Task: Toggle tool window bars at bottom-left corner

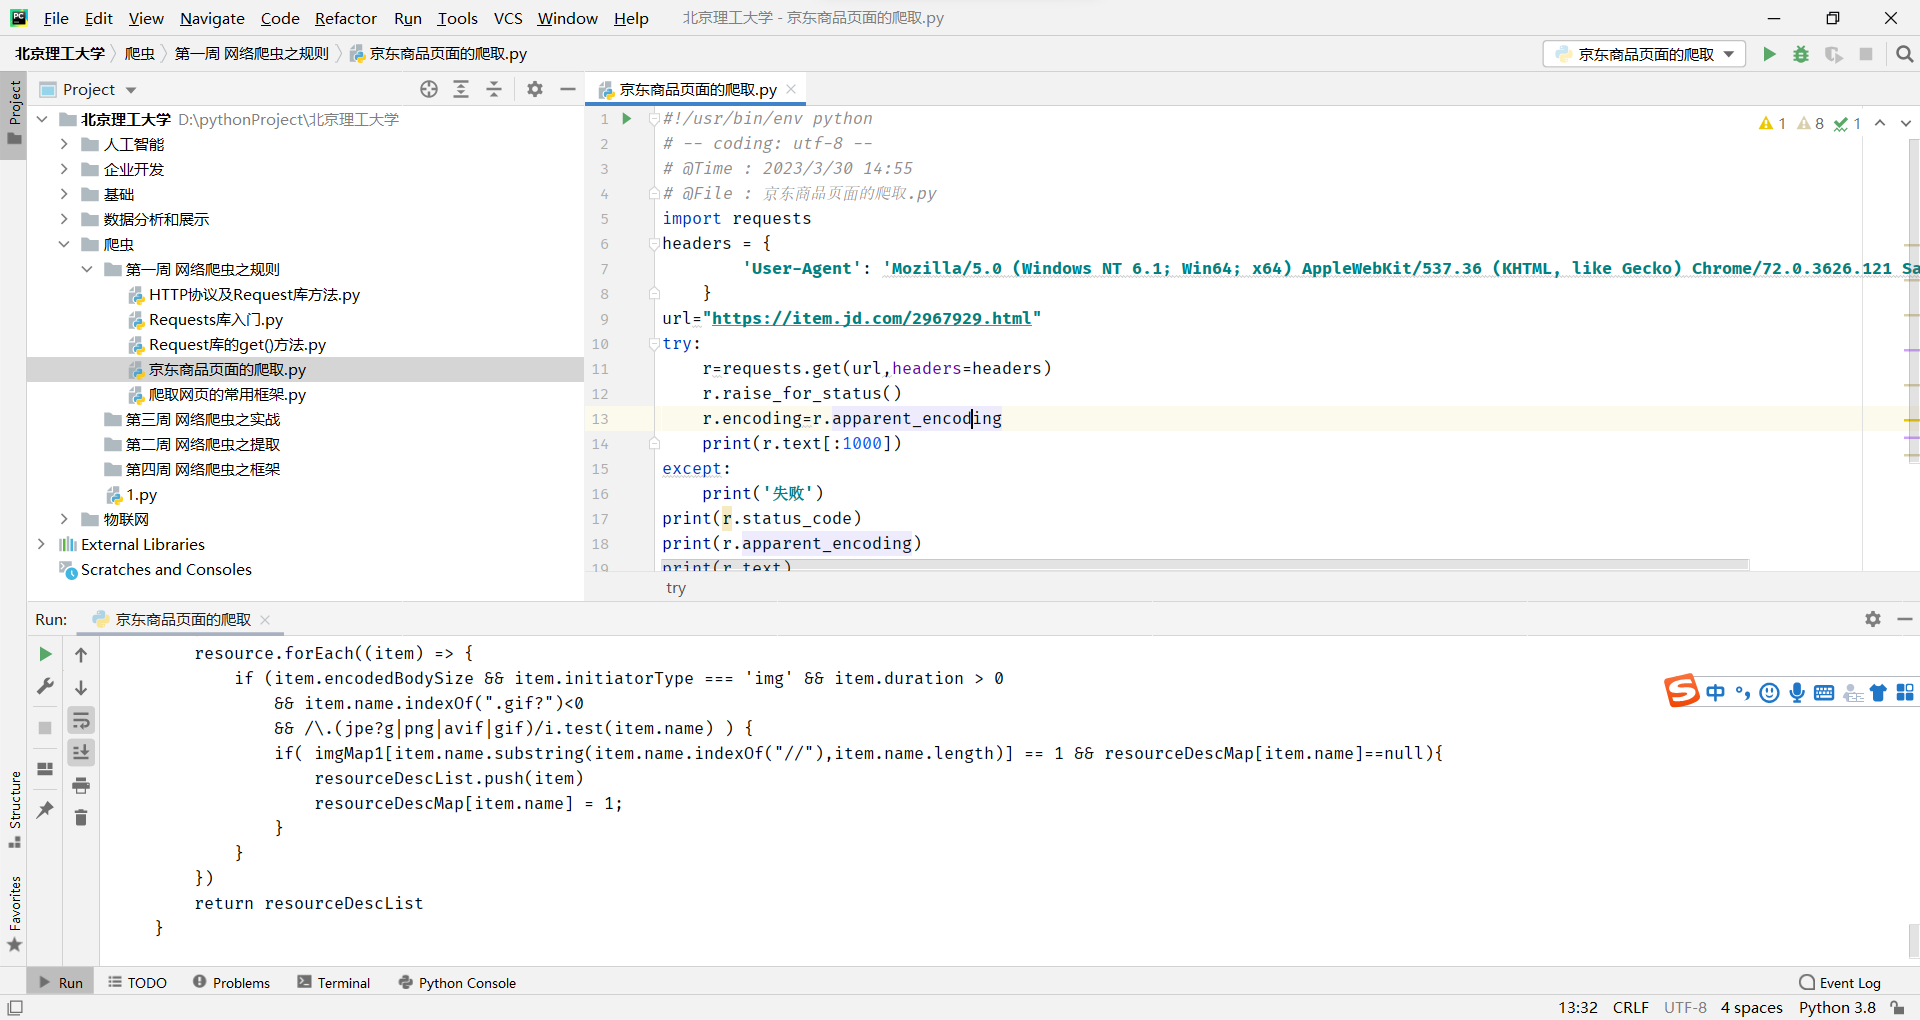Action: pyautogui.click(x=15, y=1008)
